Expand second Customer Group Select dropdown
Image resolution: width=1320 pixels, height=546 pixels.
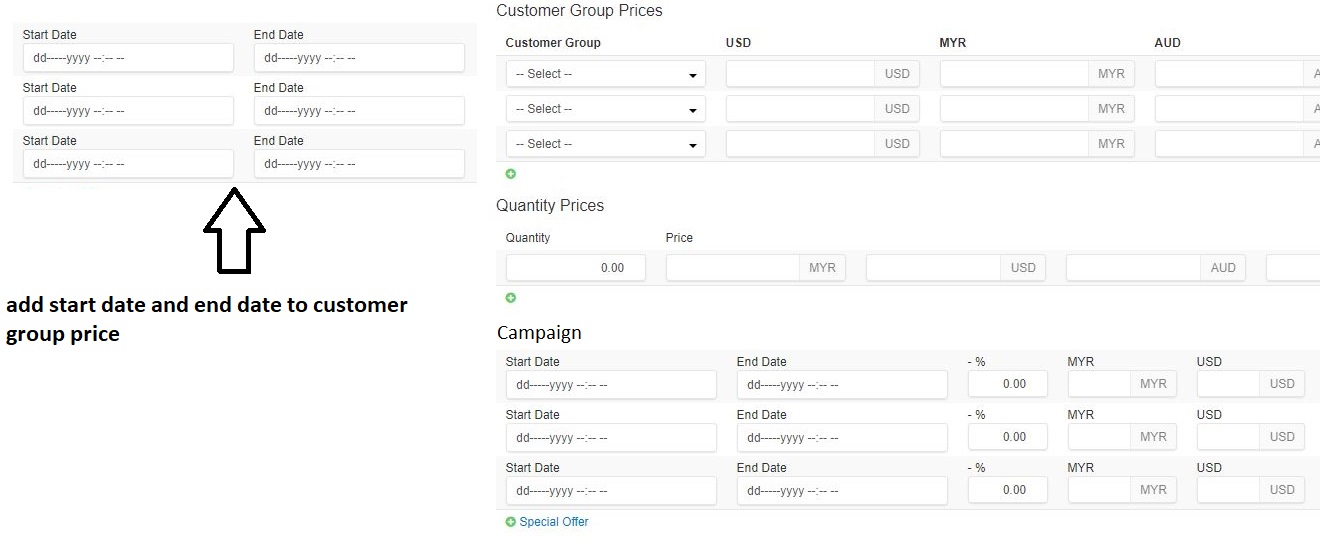coord(605,109)
